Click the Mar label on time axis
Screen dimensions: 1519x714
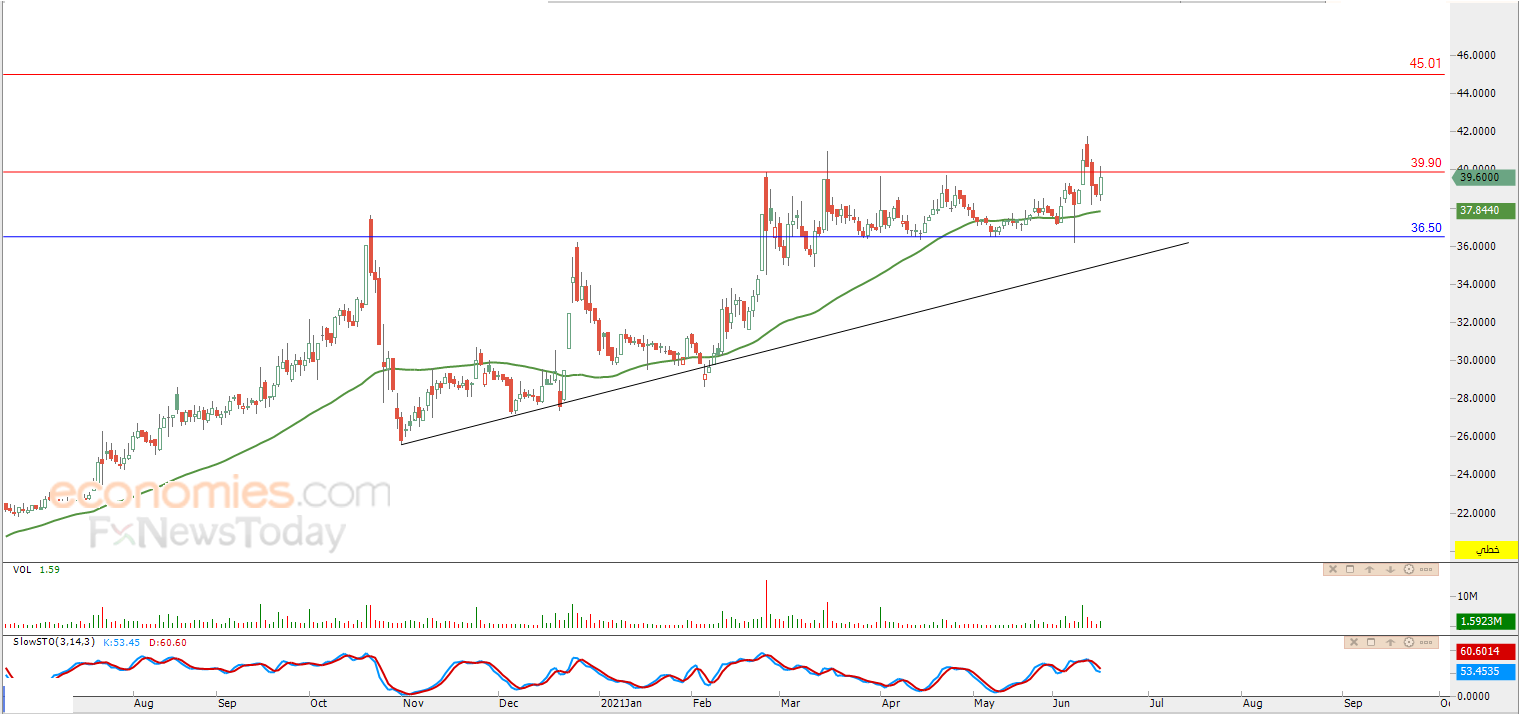[x=791, y=703]
